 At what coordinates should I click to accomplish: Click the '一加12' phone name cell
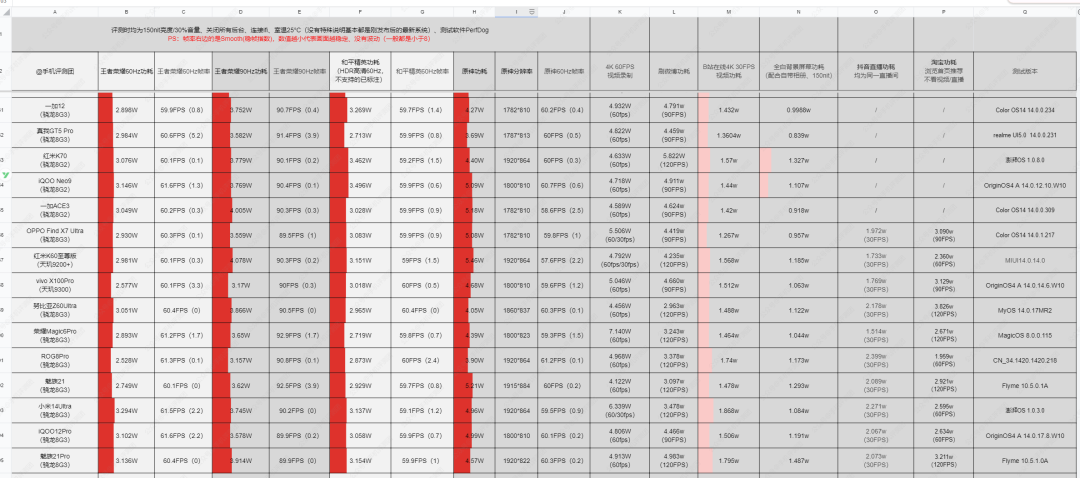[55, 110]
